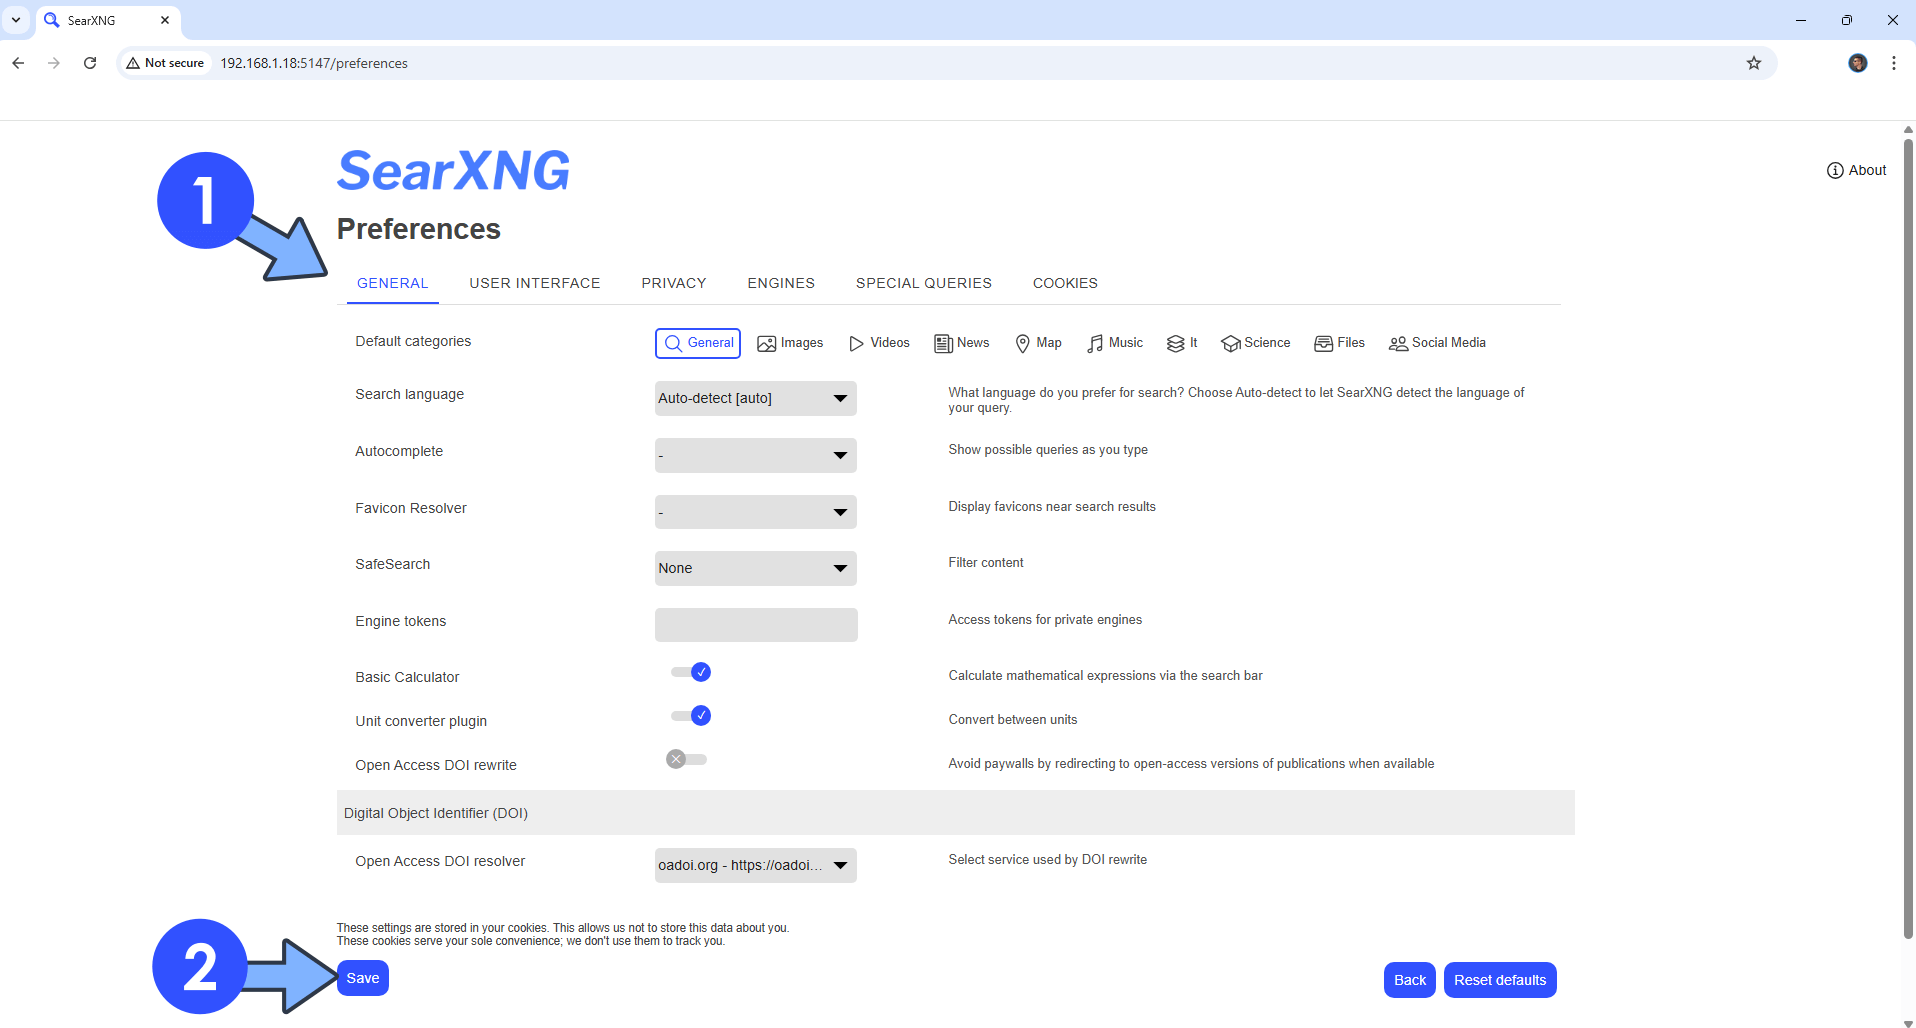Select the Social Media category icon
The width and height of the screenshot is (1916, 1028).
point(1398,344)
